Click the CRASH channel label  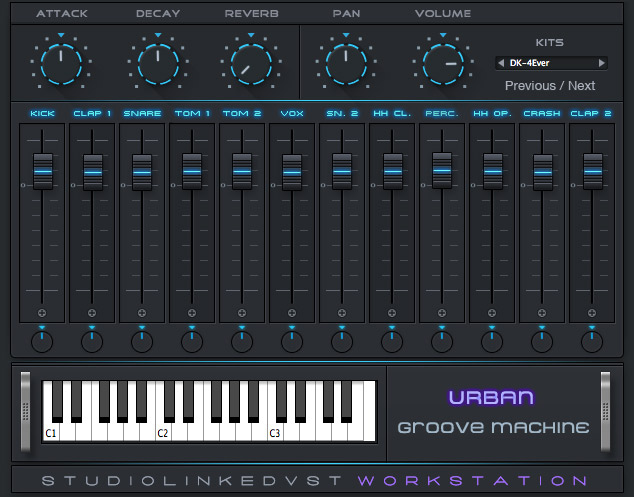point(542,114)
